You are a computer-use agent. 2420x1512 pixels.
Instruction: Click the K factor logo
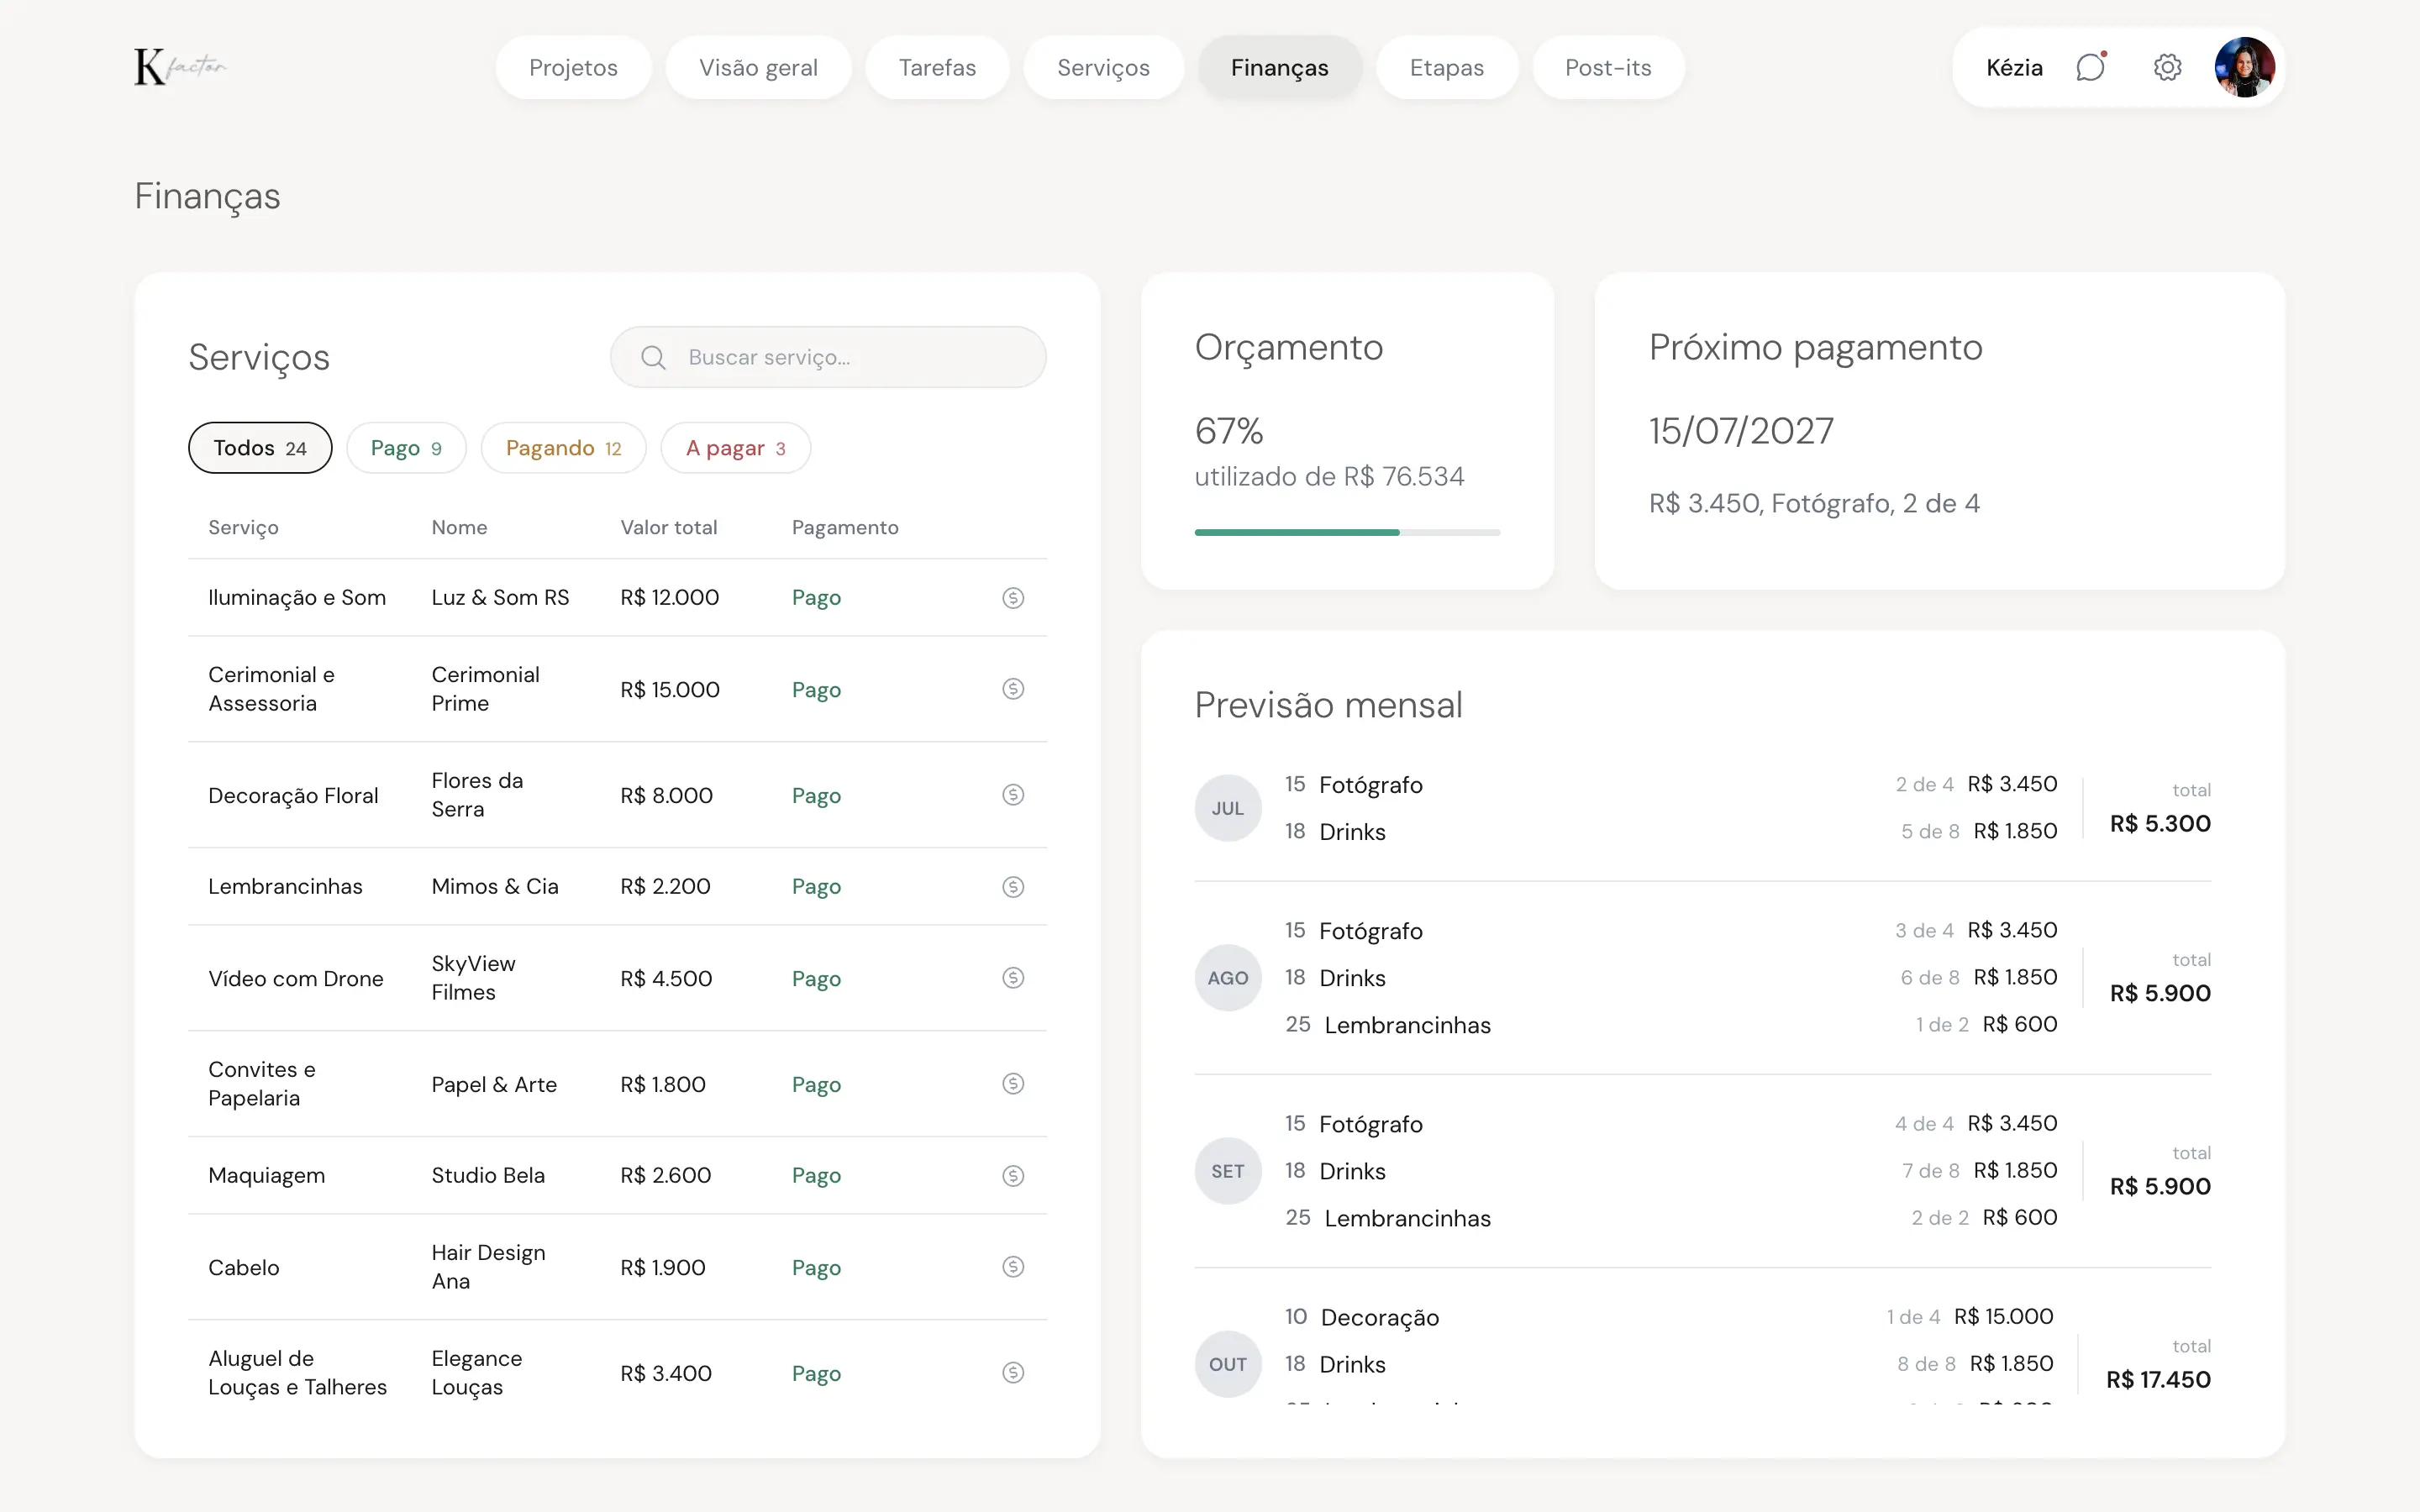pos(181,67)
